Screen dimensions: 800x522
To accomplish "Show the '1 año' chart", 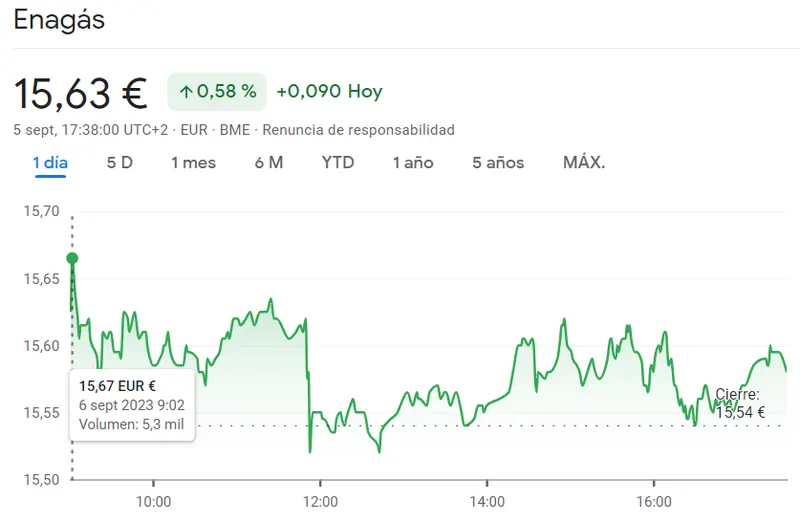I will coord(413,163).
